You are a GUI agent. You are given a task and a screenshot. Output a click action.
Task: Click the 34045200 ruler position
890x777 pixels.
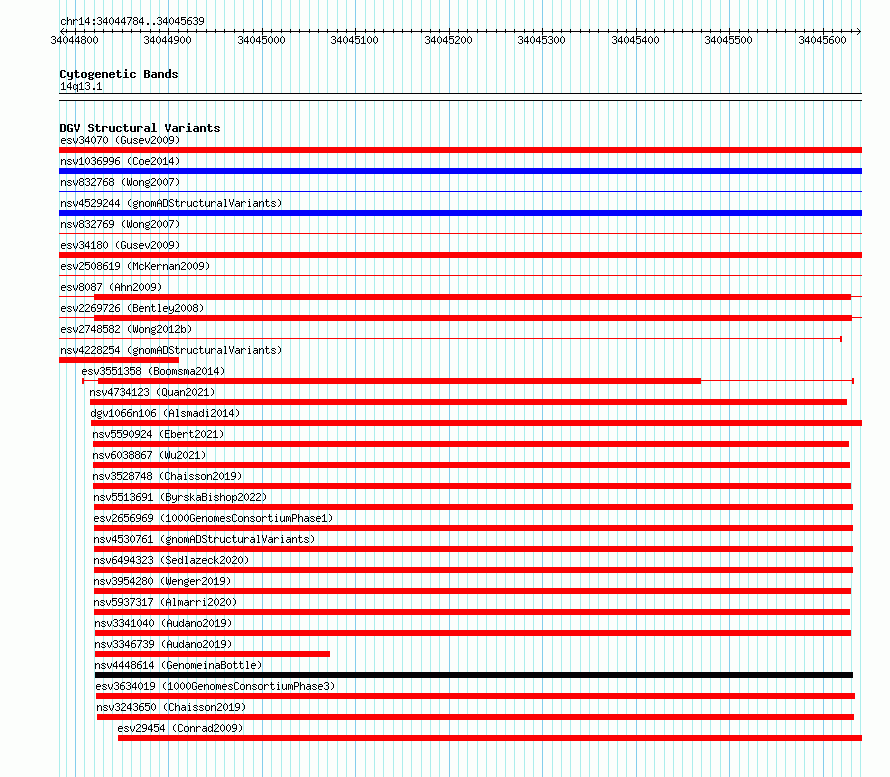pyautogui.click(x=448, y=40)
